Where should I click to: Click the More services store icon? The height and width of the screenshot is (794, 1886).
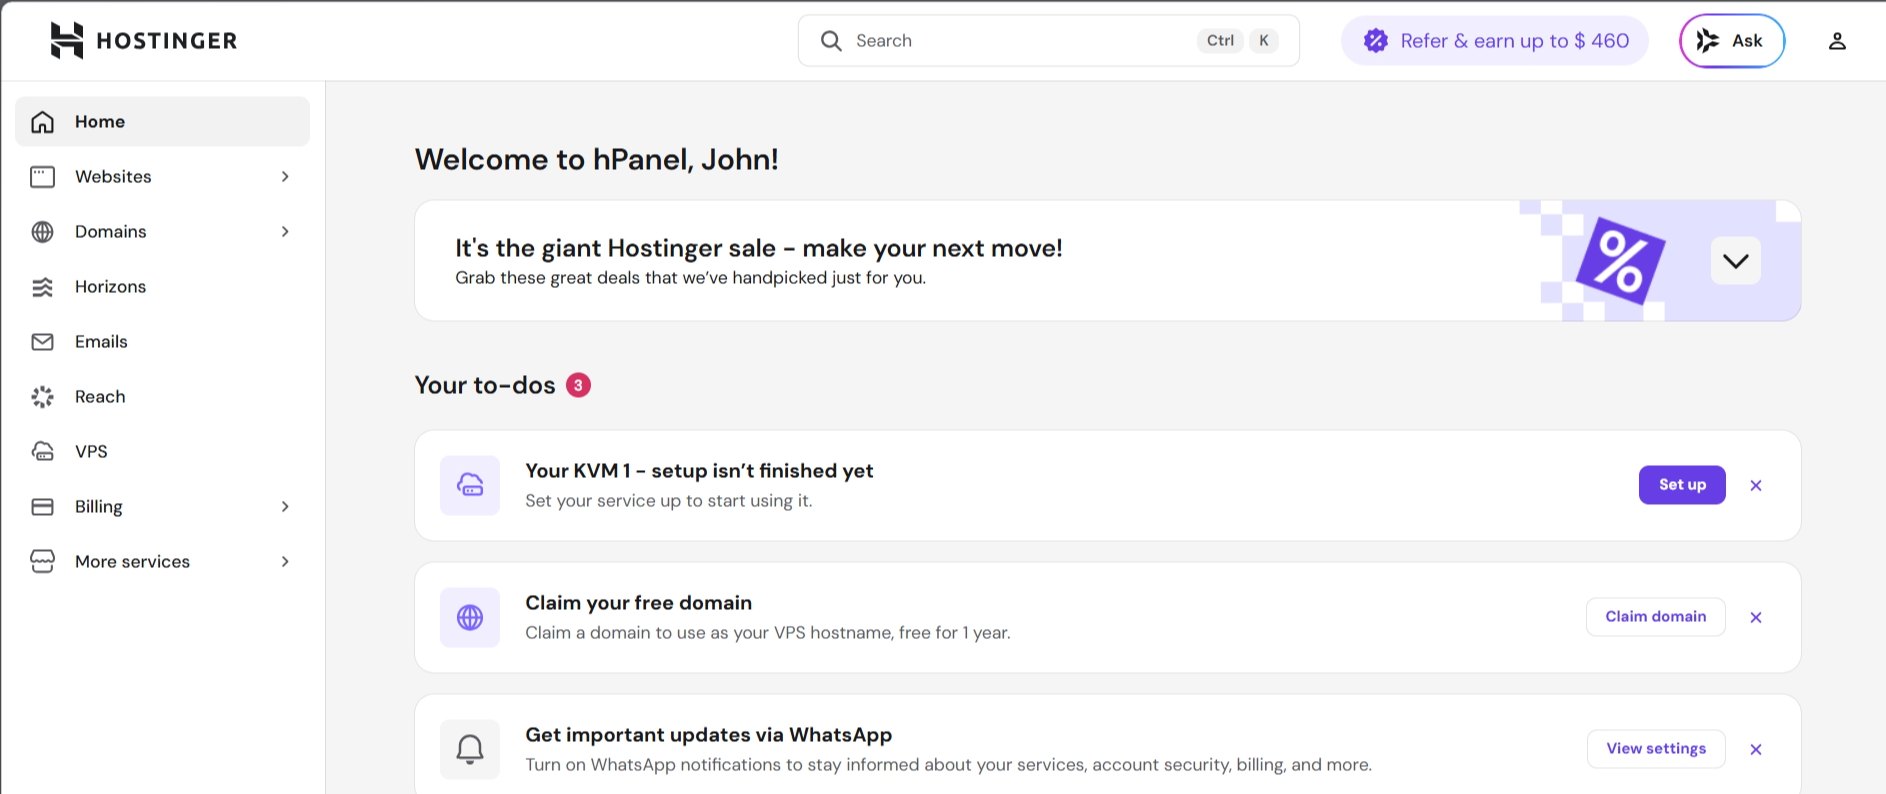click(42, 562)
